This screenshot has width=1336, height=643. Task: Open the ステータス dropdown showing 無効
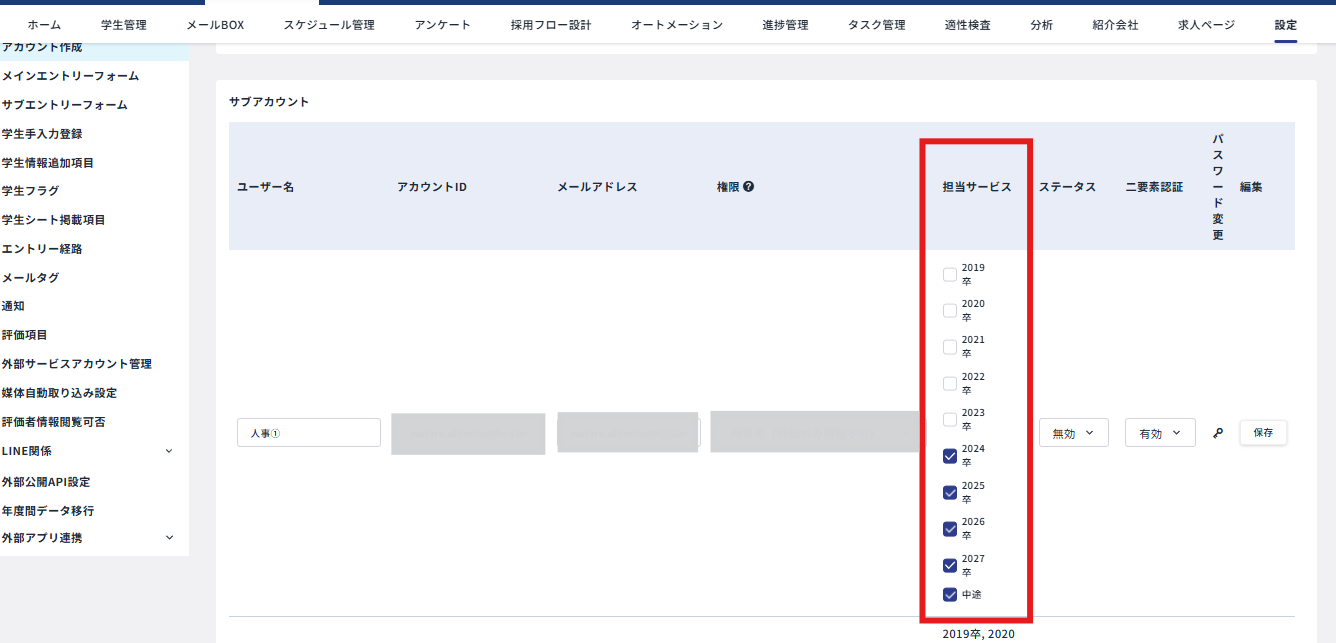click(x=1073, y=433)
